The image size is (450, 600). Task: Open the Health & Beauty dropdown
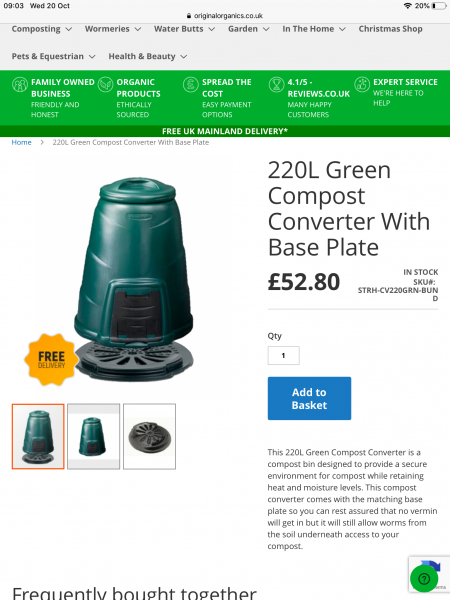[148, 57]
